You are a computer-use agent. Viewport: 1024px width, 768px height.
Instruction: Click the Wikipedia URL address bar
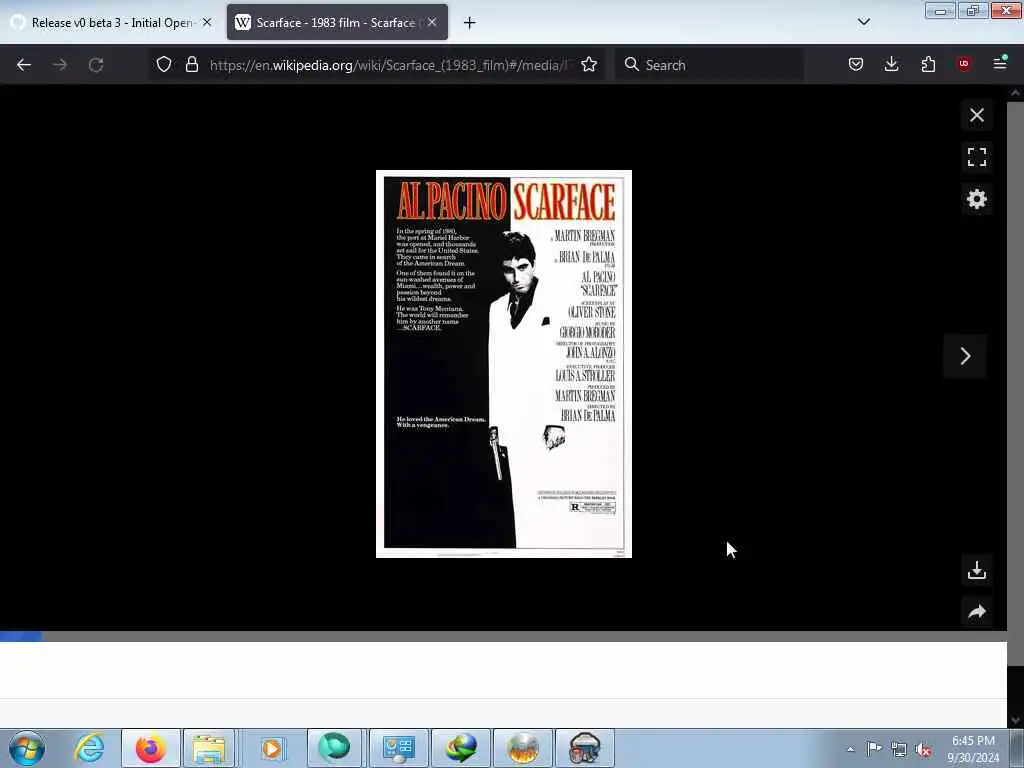coord(389,65)
